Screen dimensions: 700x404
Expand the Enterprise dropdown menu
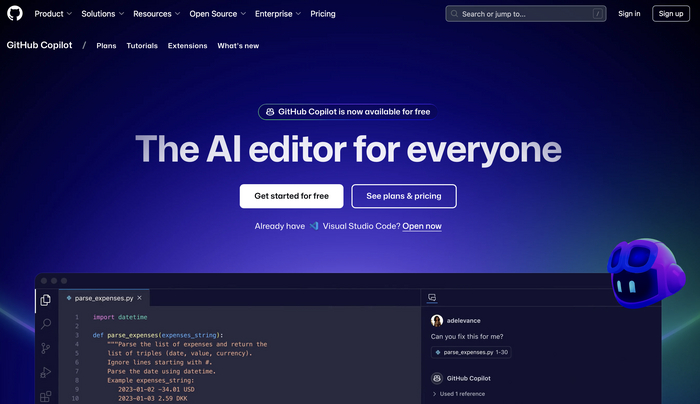(278, 14)
